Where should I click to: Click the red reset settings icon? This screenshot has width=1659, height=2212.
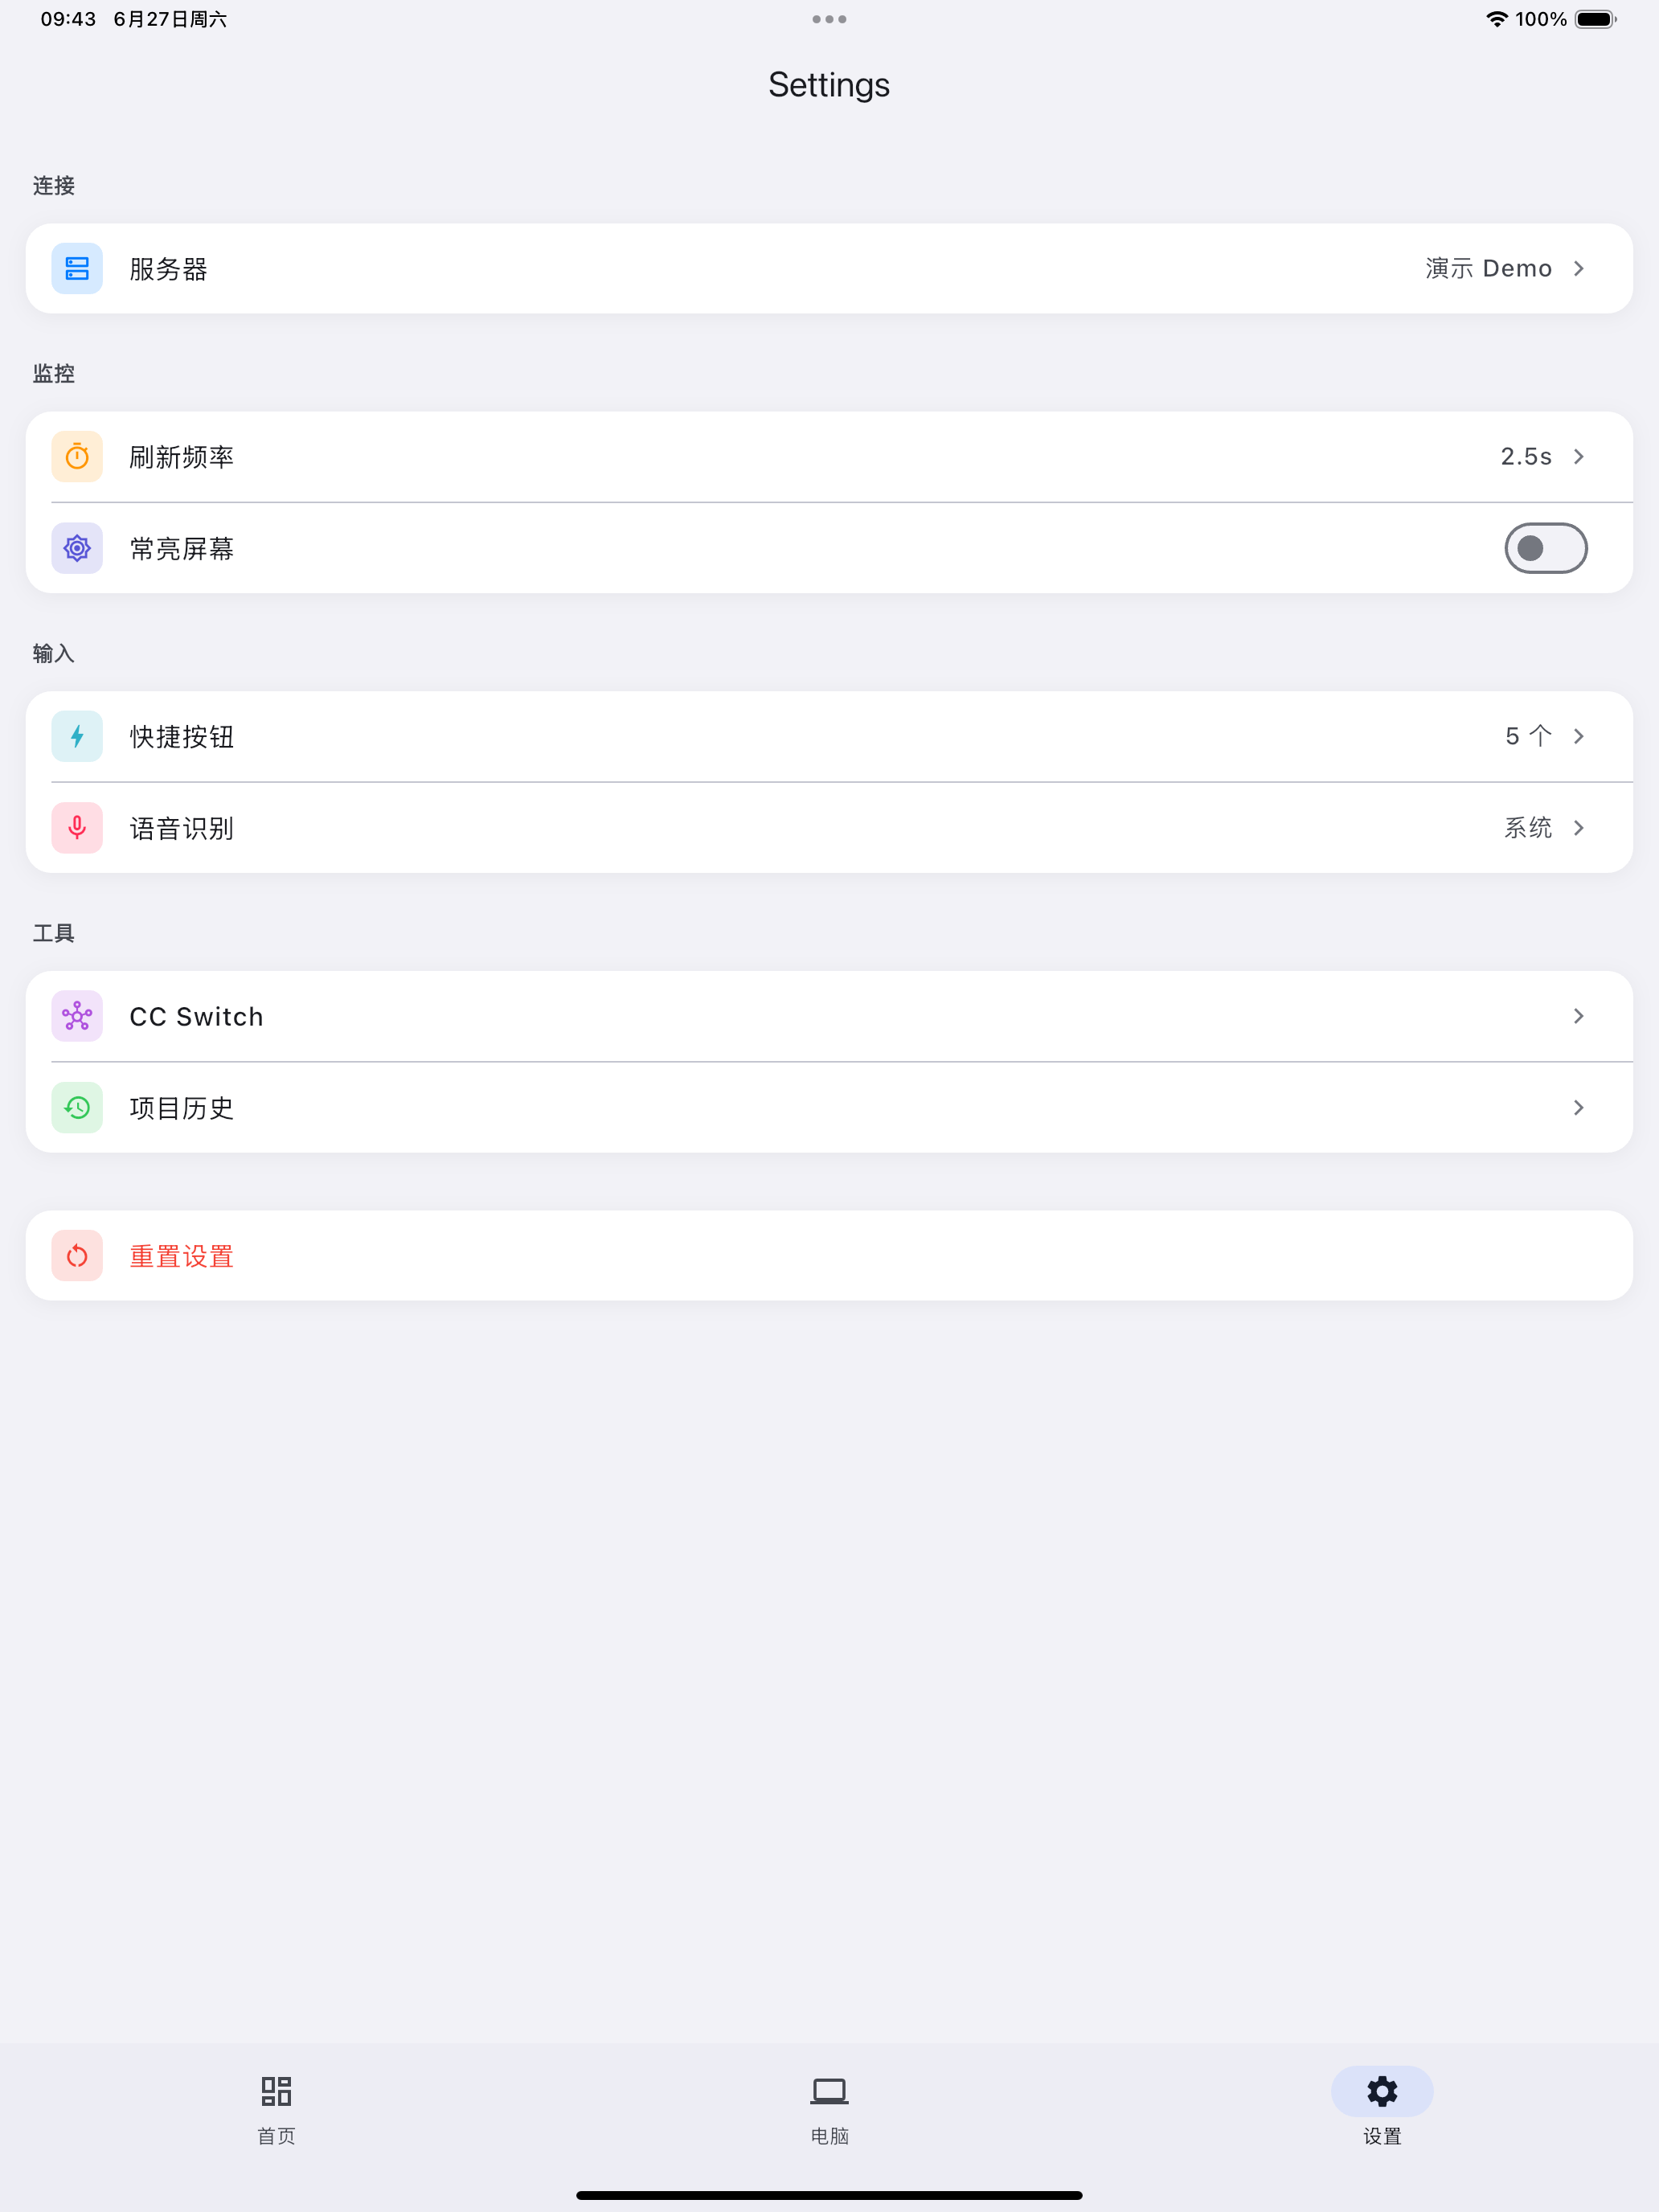(x=77, y=1256)
